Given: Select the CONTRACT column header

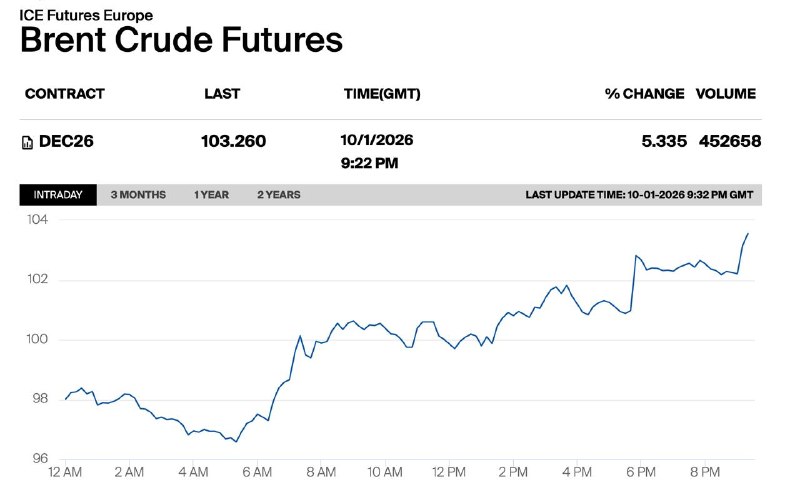Looking at the screenshot, I should [65, 94].
